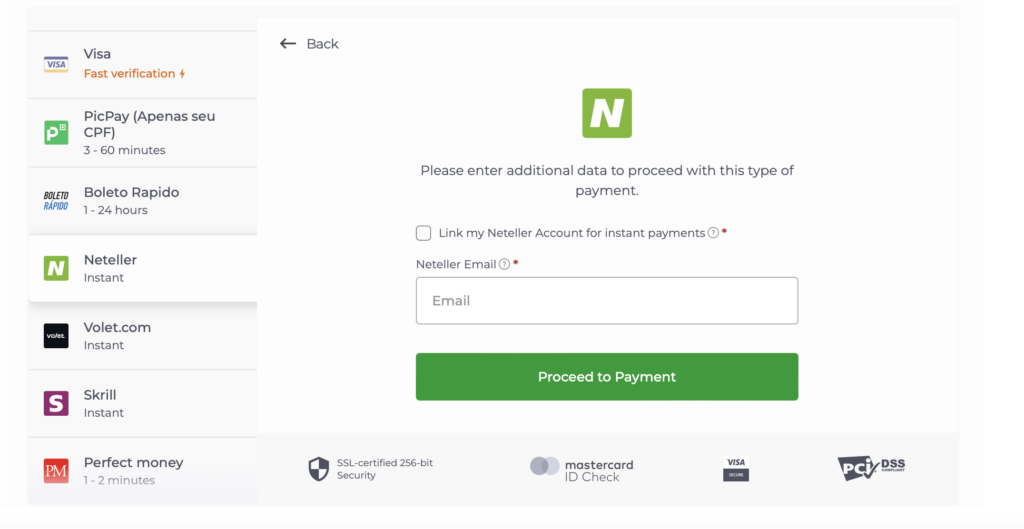
Task: Click the Neteller sidebar icon
Action: point(56,268)
